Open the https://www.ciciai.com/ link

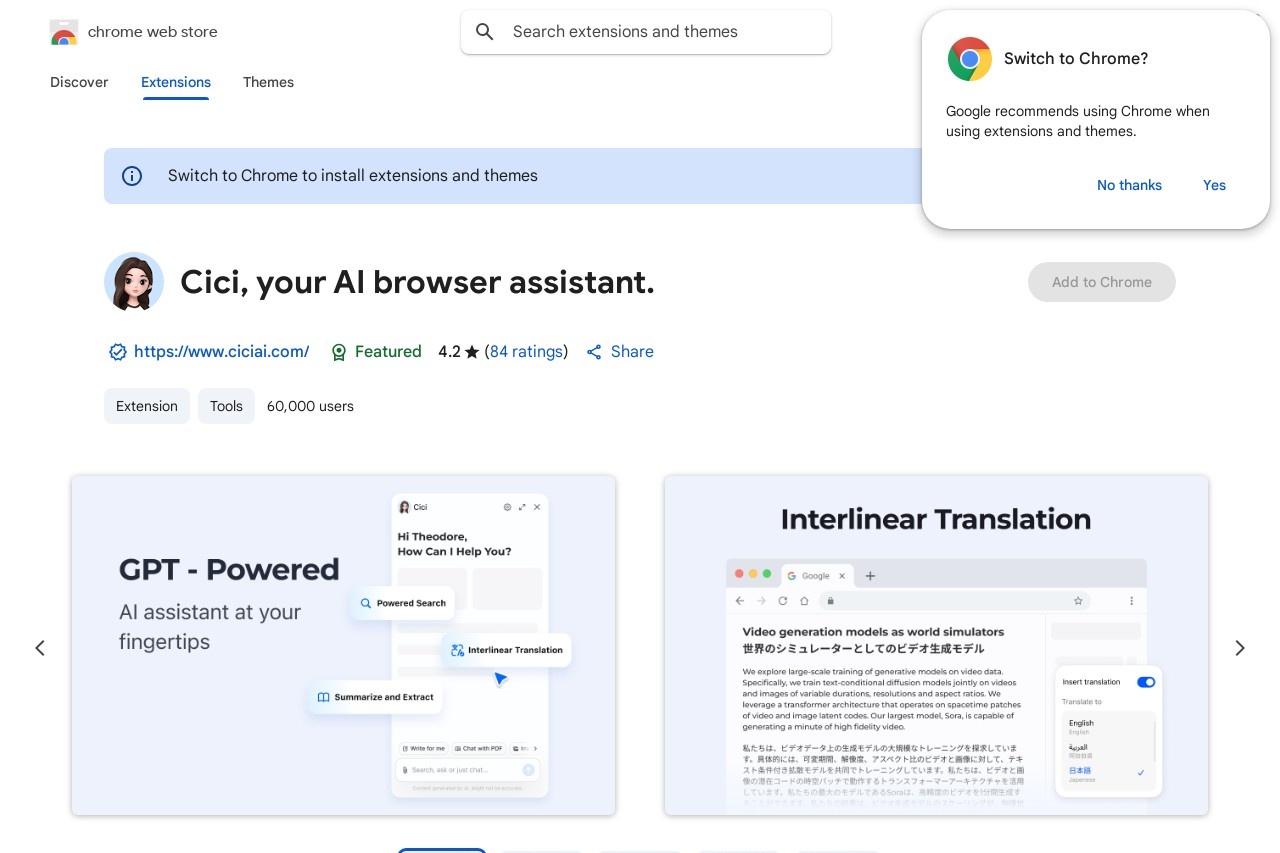coord(221,352)
